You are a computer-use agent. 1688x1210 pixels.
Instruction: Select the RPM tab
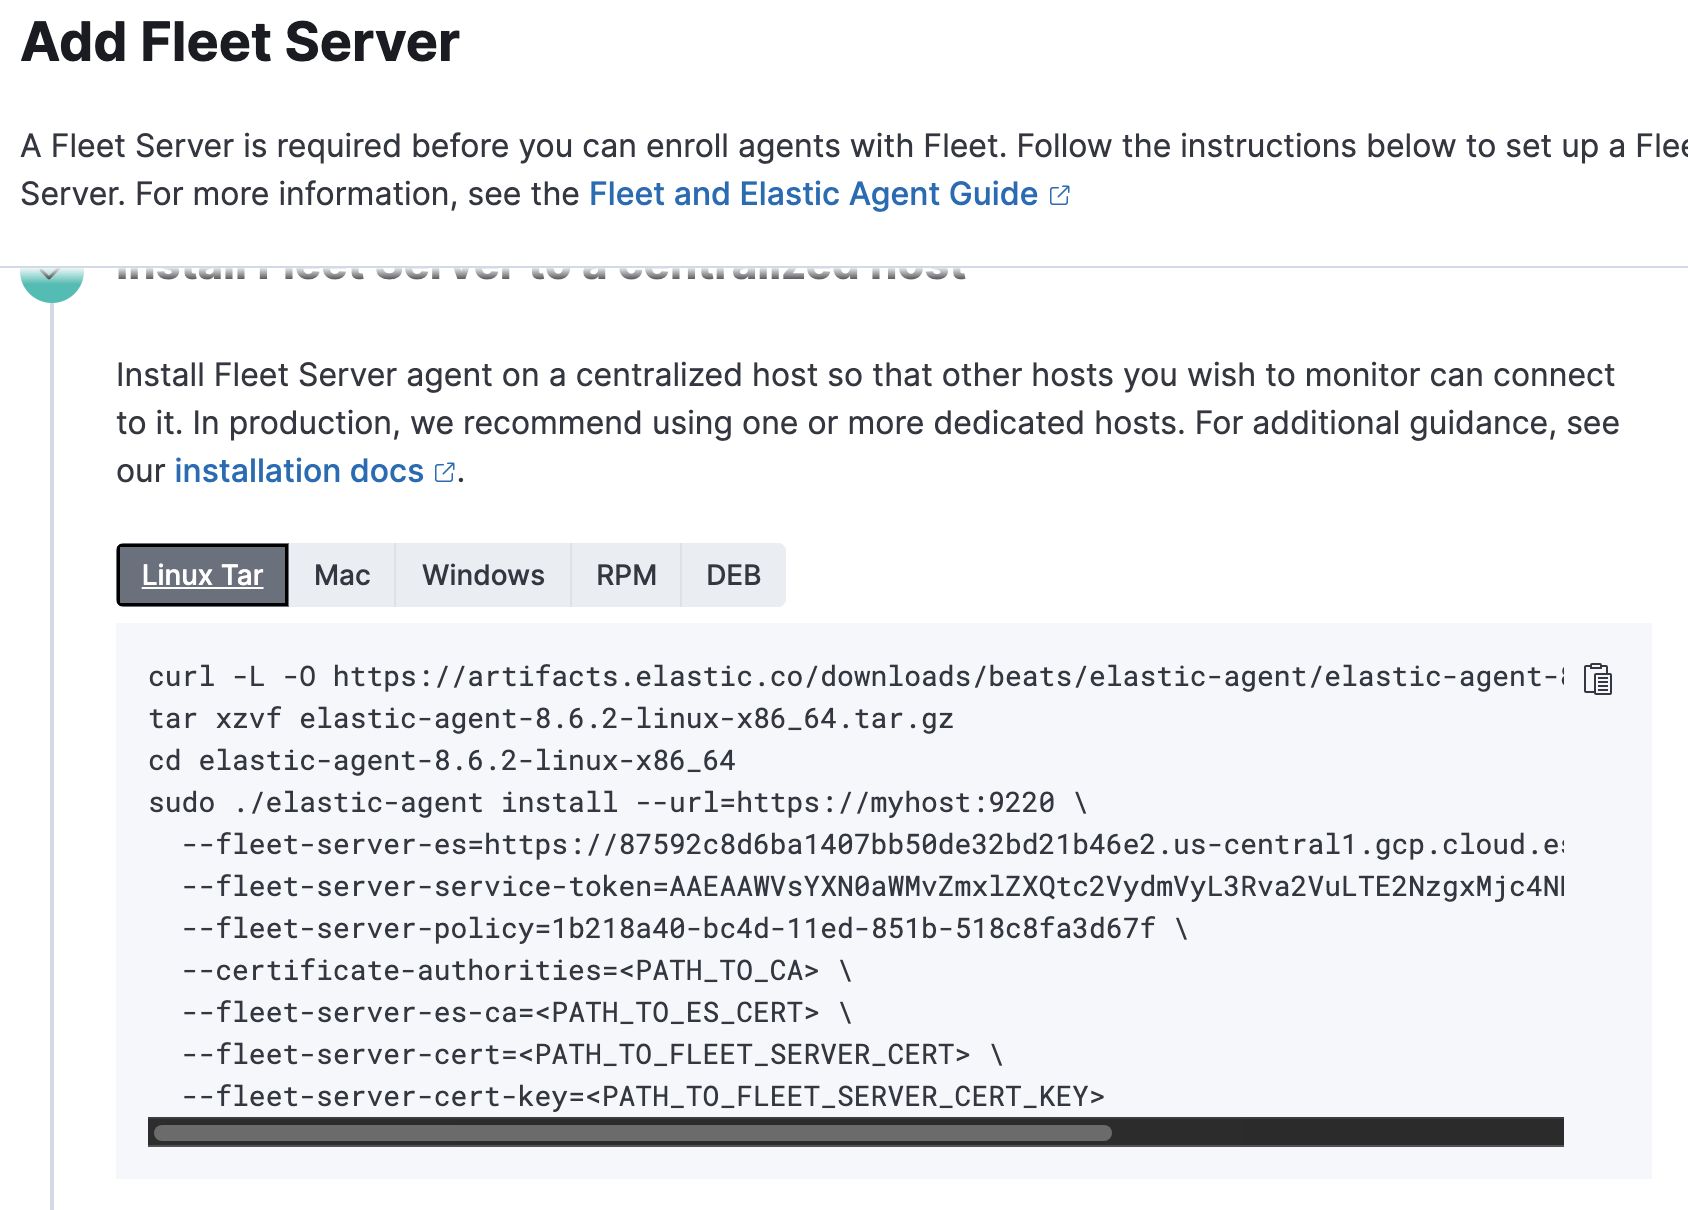pyautogui.click(x=625, y=575)
